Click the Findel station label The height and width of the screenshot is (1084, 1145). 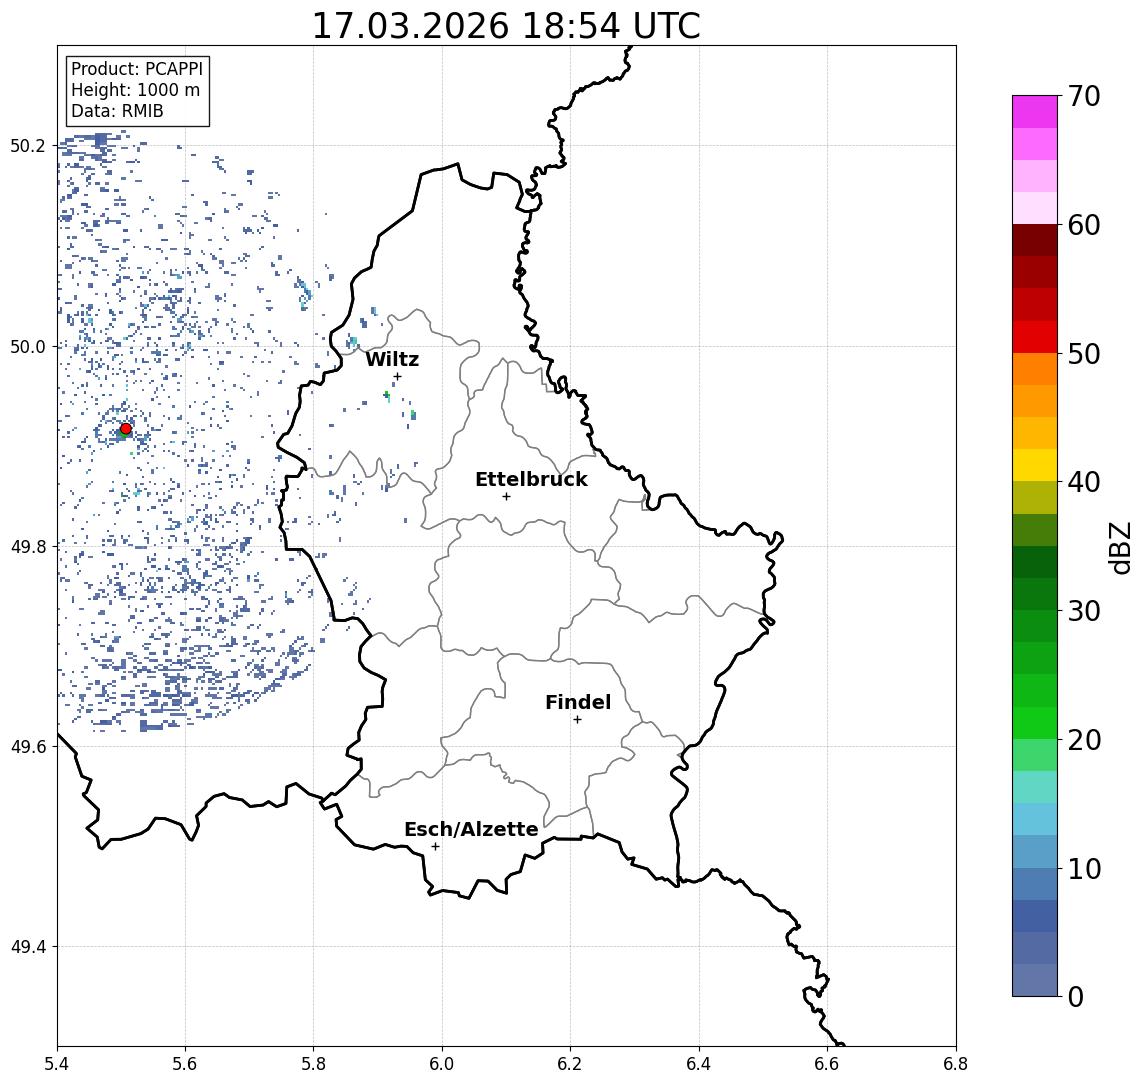pyautogui.click(x=578, y=702)
